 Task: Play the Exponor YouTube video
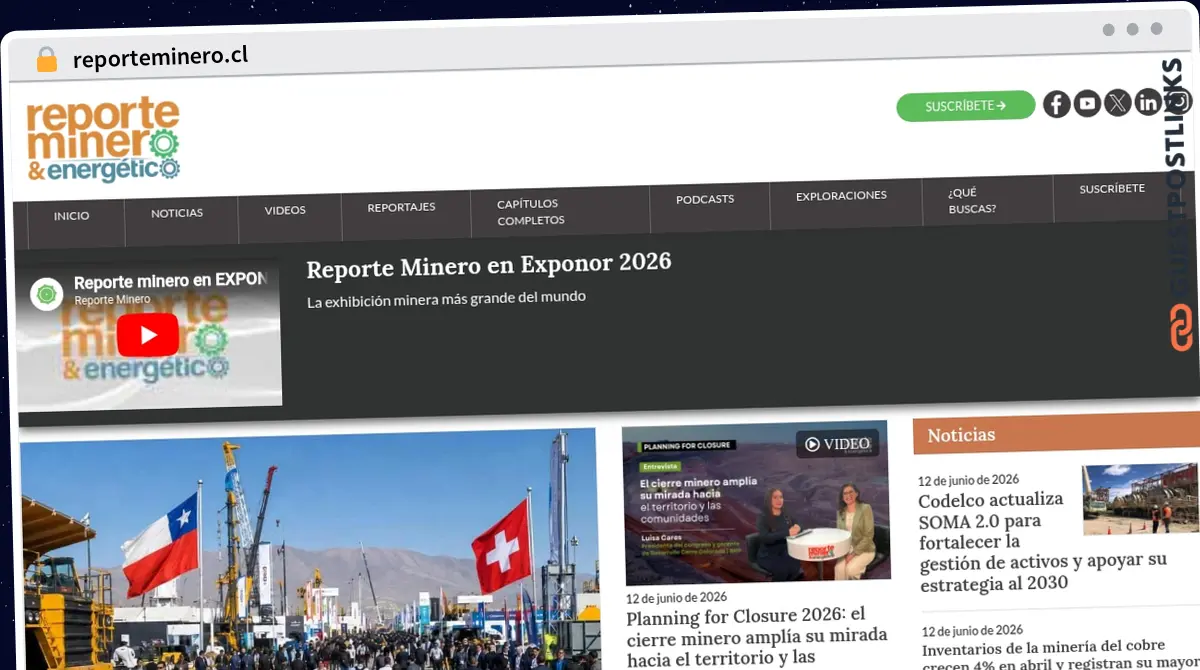[x=148, y=335]
